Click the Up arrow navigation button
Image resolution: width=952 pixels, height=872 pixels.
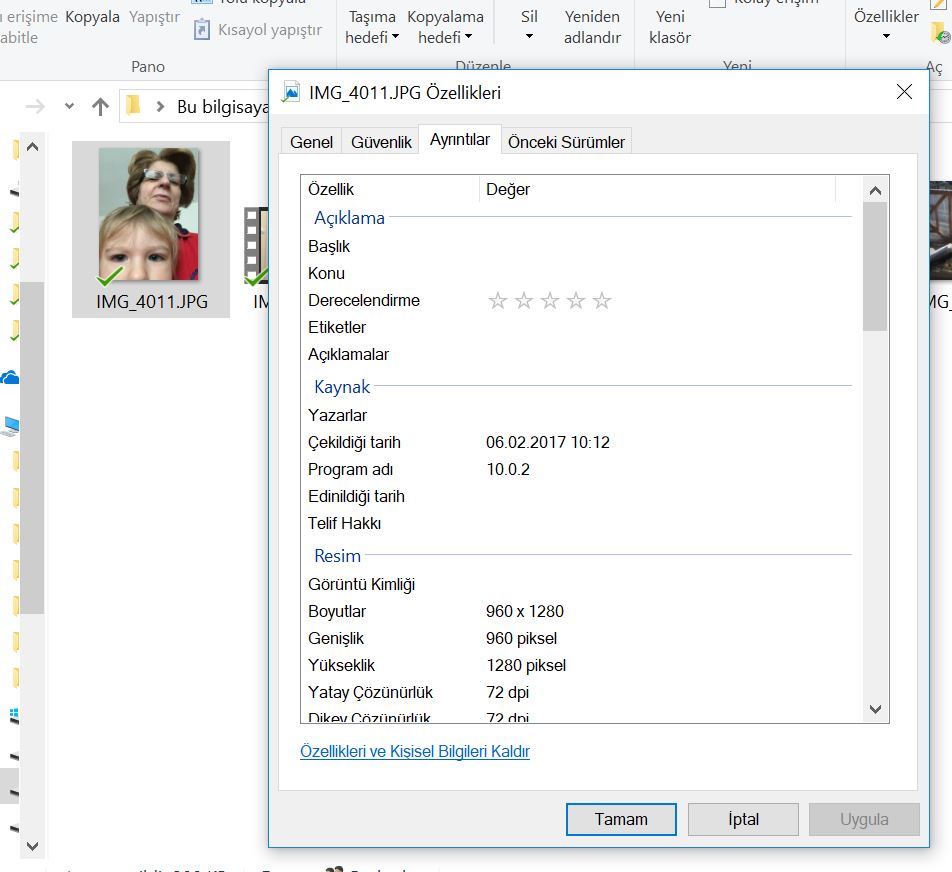100,107
